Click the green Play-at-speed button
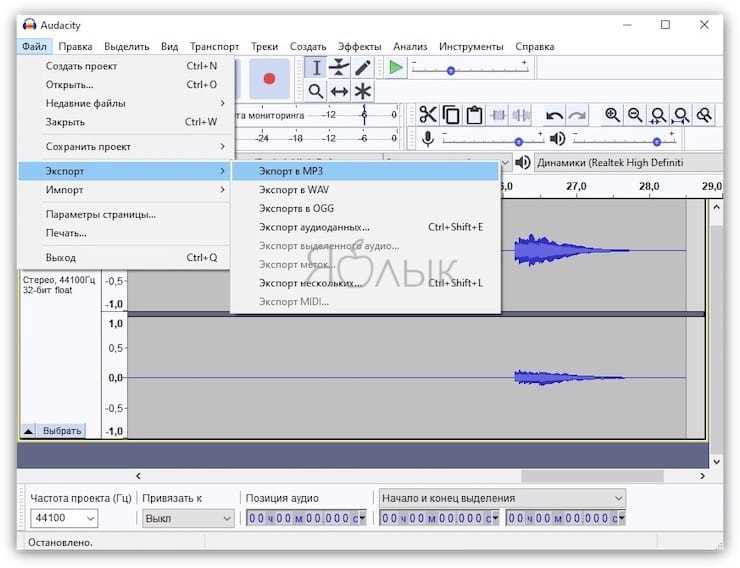 395,68
